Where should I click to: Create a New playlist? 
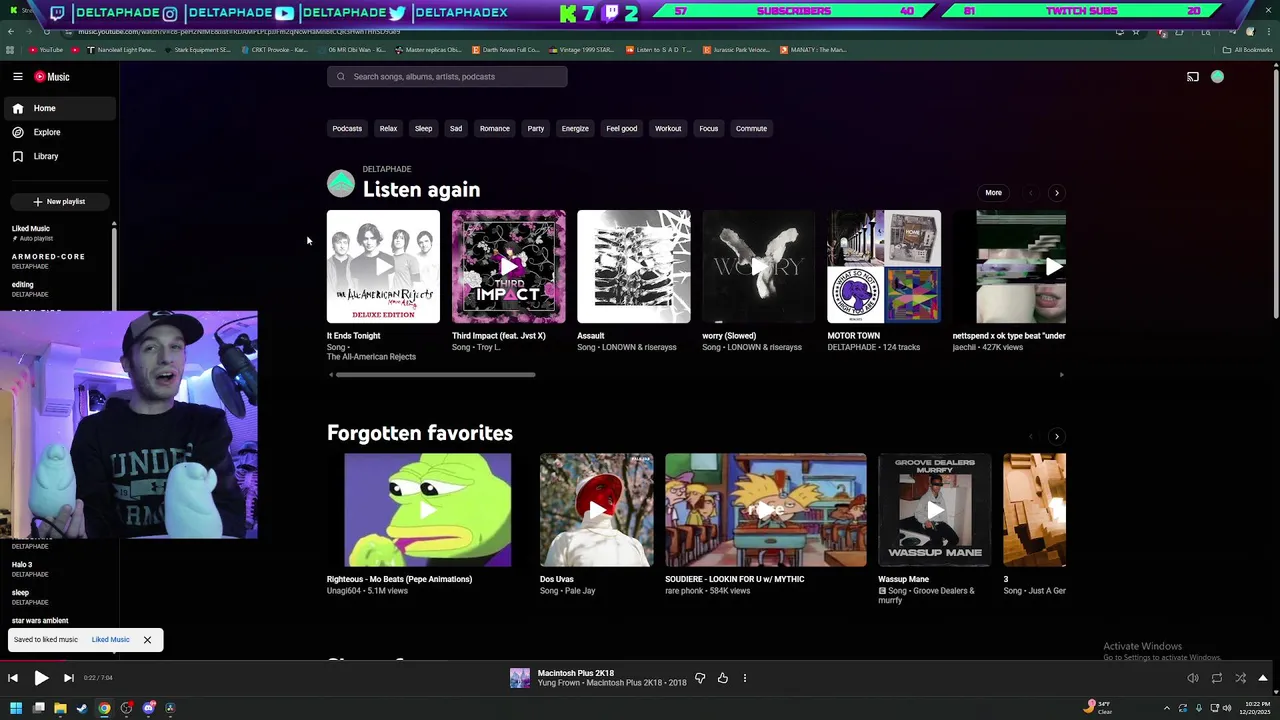coord(58,202)
